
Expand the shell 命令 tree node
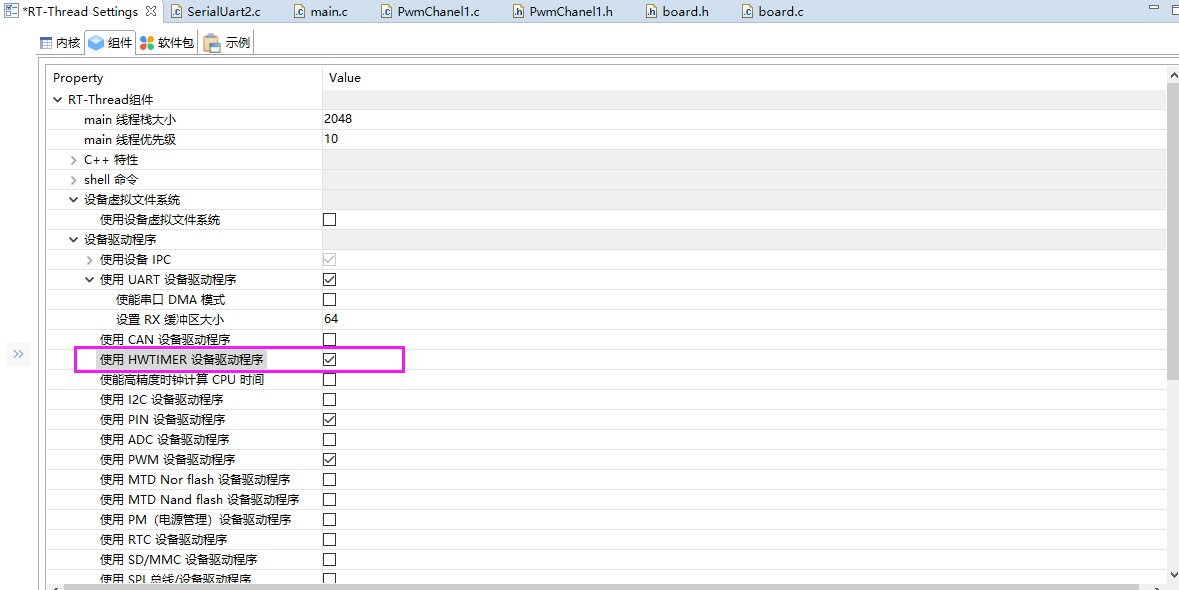click(x=74, y=180)
